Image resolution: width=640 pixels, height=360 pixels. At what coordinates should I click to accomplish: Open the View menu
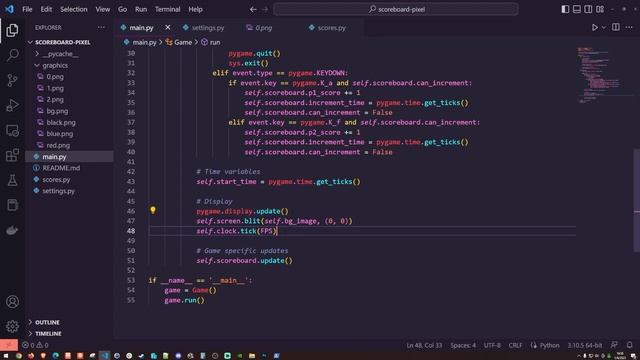click(x=103, y=9)
